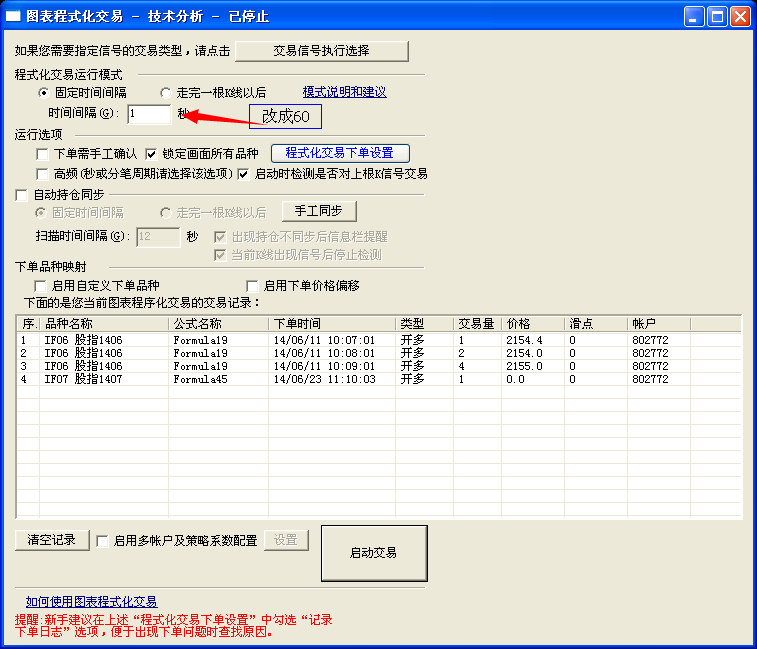757x649 pixels.
Task: Open 交易信号执行选择 button
Action: 322,51
